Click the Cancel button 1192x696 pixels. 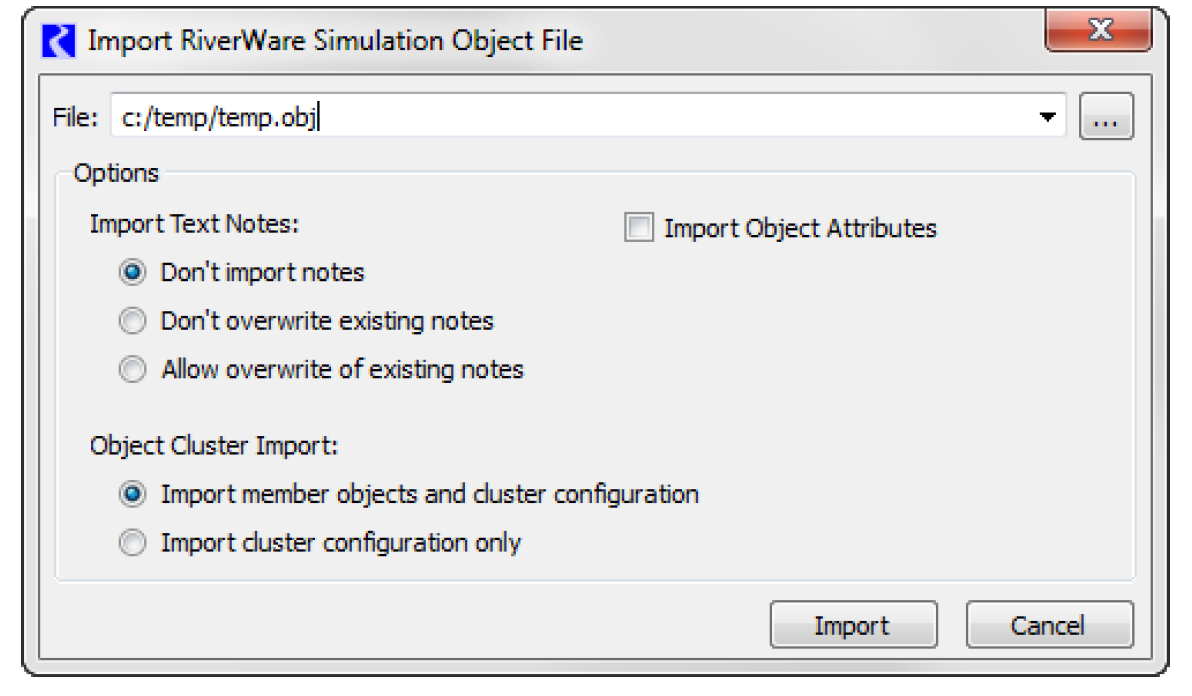click(x=1049, y=625)
